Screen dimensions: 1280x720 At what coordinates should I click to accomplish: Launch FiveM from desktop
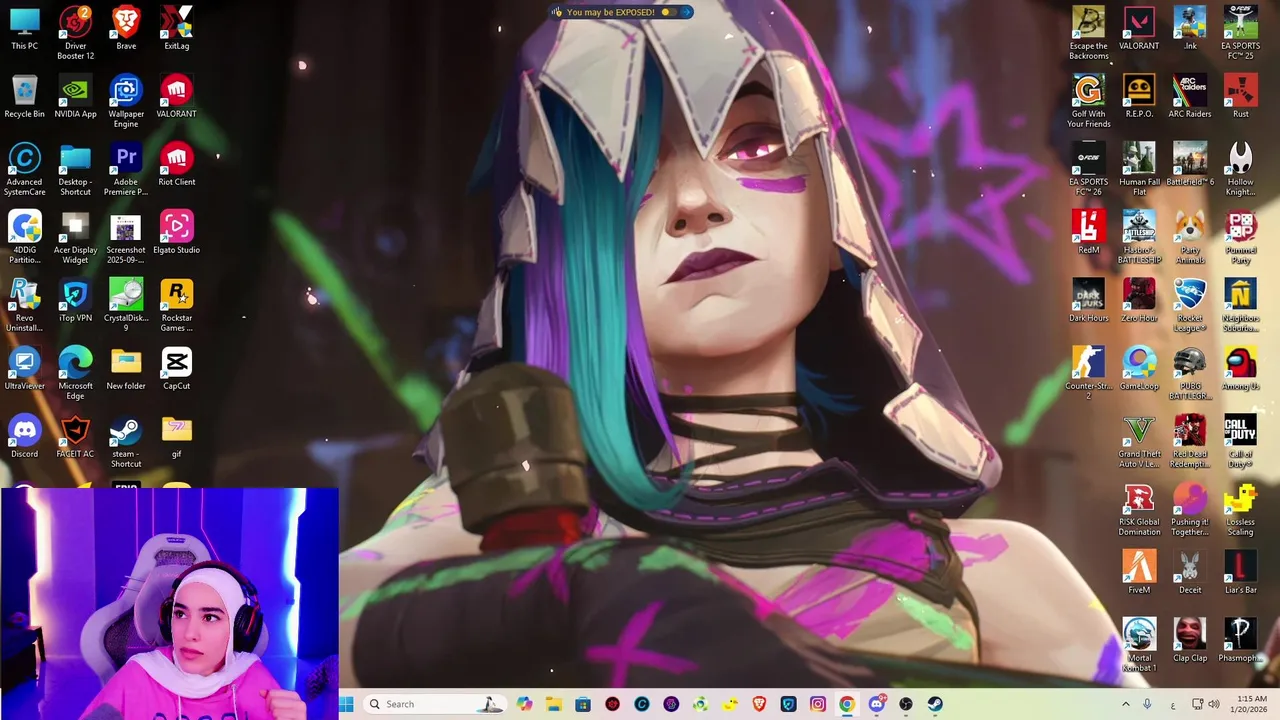1139,573
